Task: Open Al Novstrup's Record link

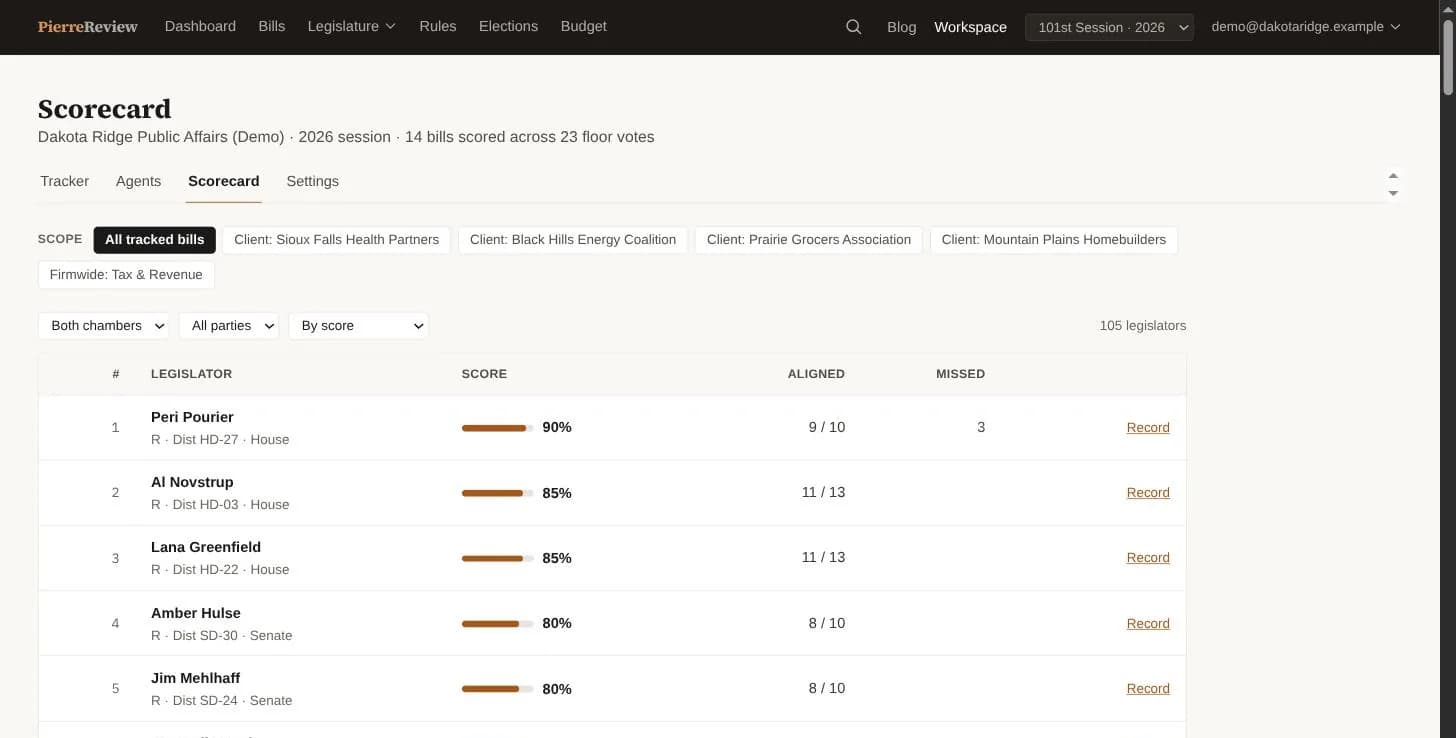Action: pos(1148,493)
